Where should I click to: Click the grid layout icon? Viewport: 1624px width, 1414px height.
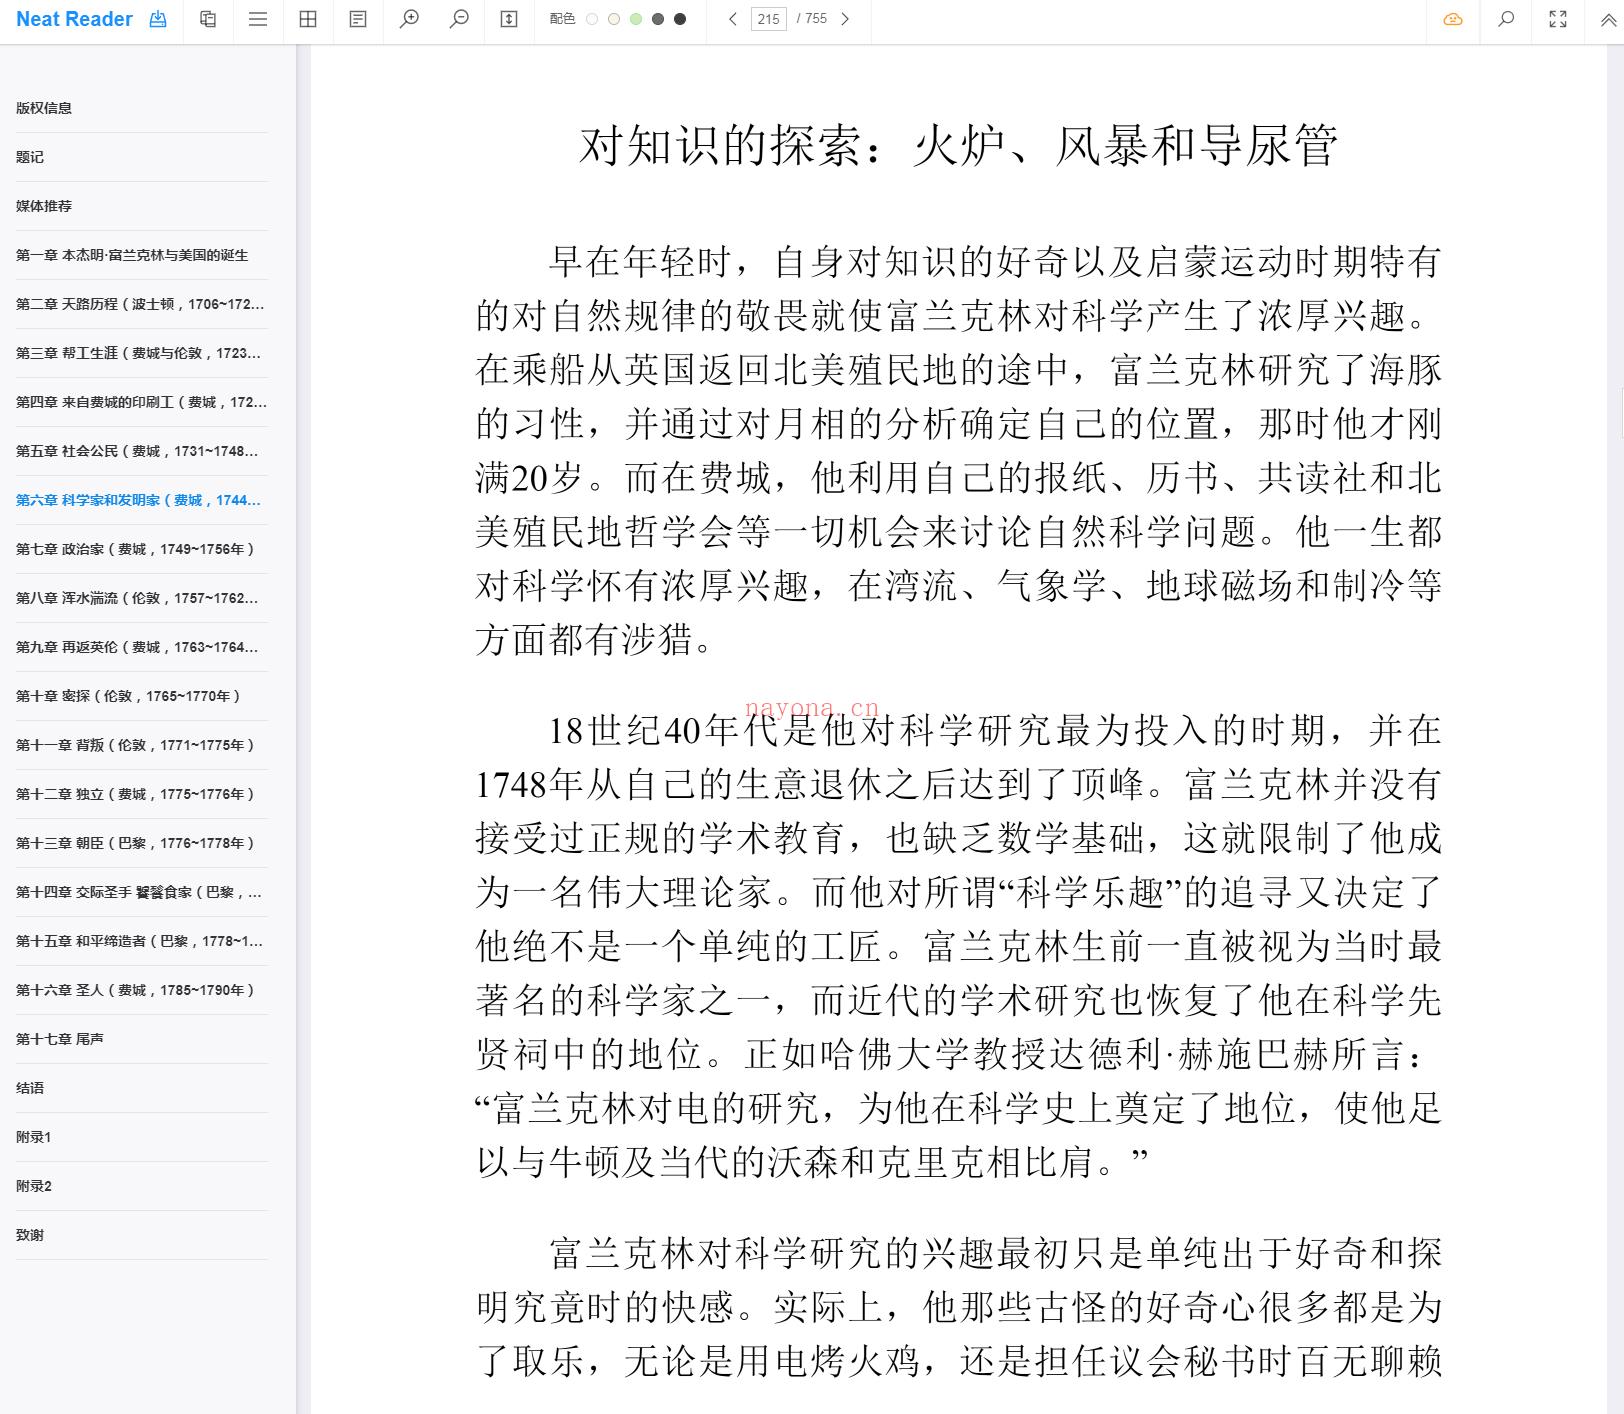308,19
